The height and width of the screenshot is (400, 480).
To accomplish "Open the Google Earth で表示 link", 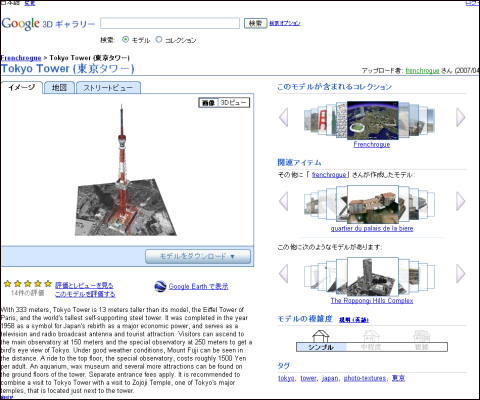I will point(198,286).
